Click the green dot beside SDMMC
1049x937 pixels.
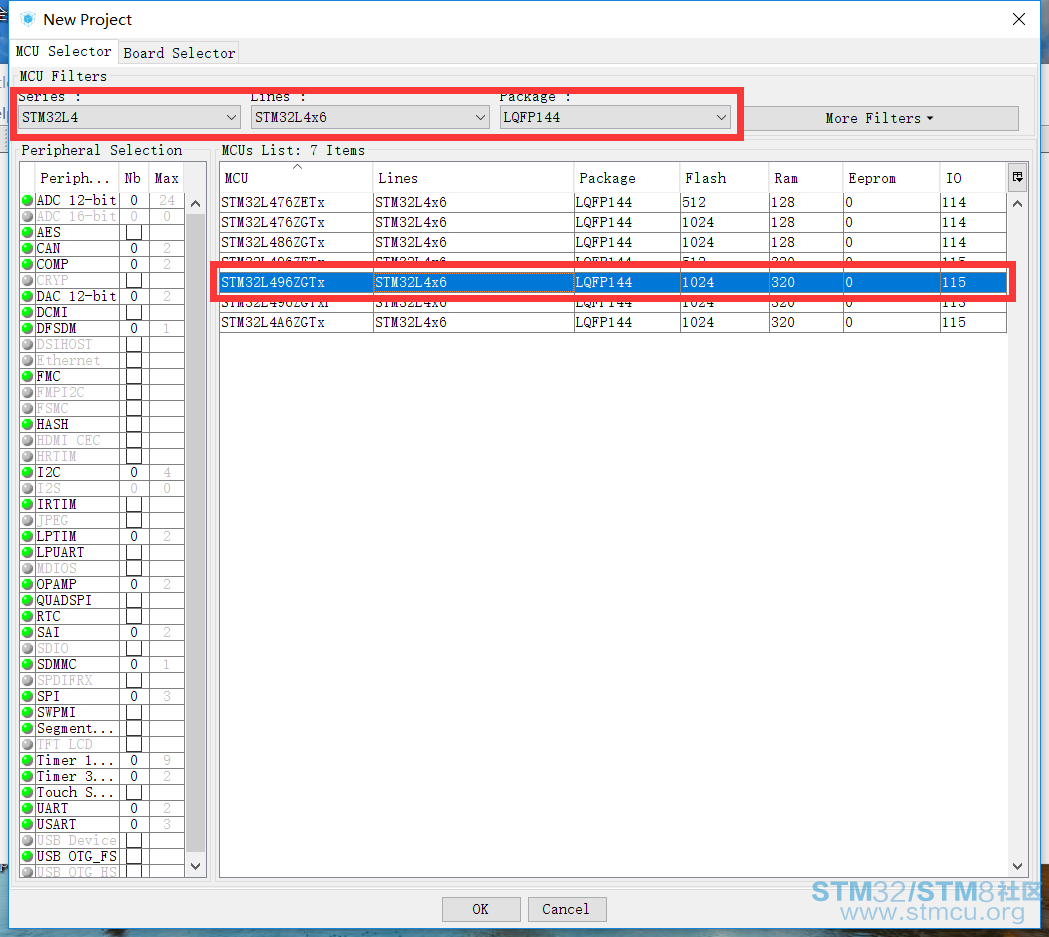point(27,664)
